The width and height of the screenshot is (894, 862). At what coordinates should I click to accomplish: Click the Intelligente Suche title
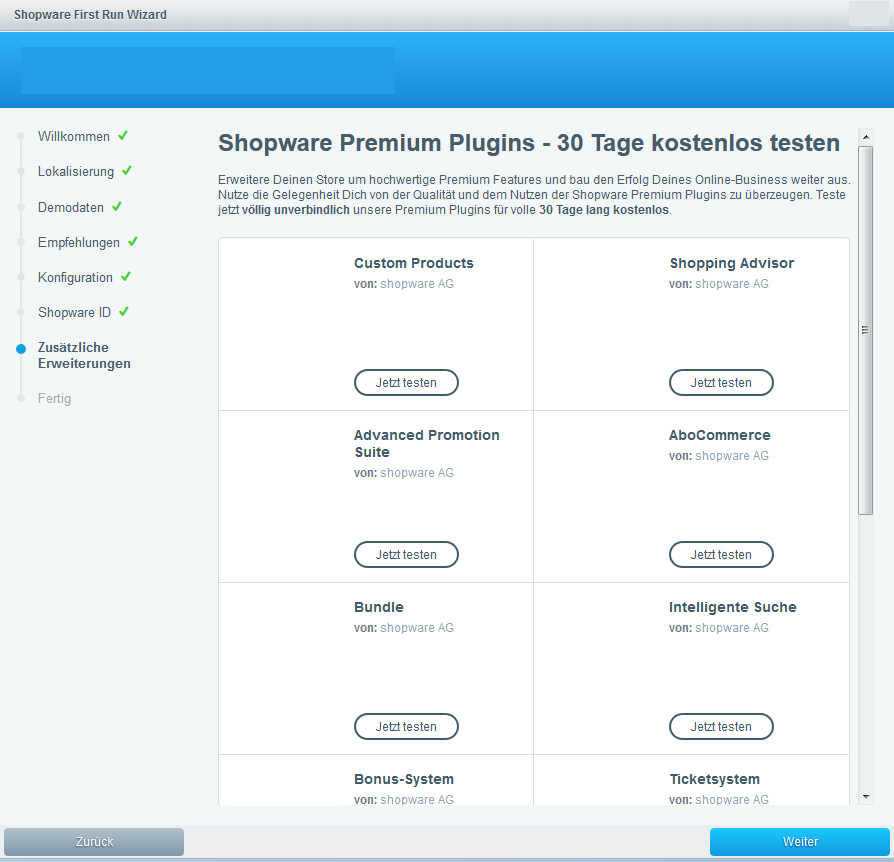(x=733, y=607)
